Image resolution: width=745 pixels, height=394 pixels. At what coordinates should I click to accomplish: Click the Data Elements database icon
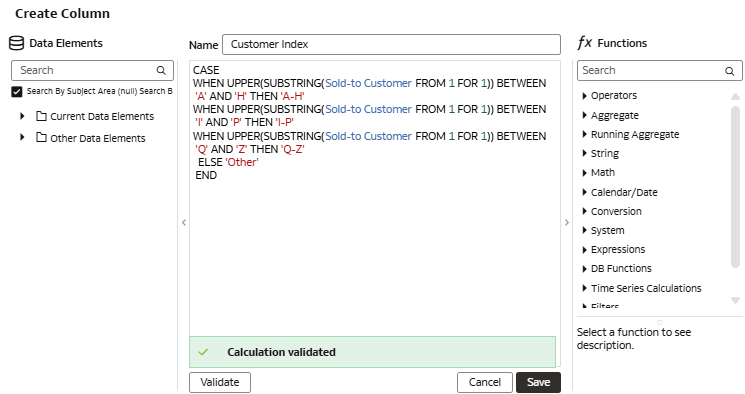pos(17,43)
